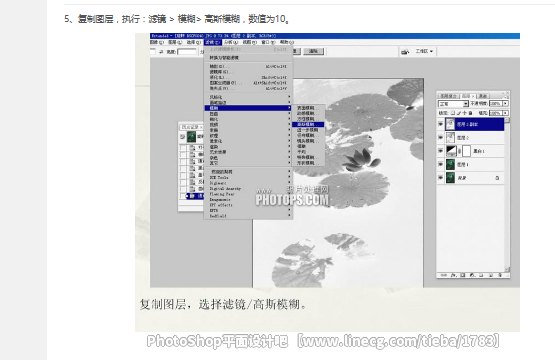
Task: Select 特殊模糊 (Smart Blur) in the blur submenu
Action: point(308,157)
